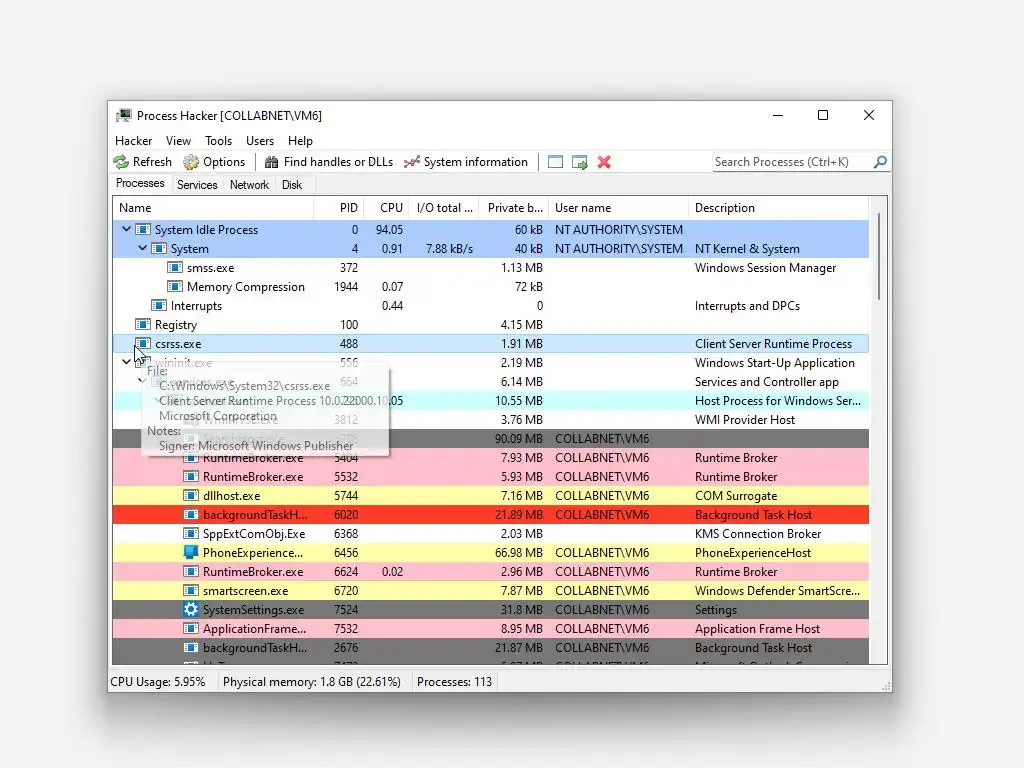Maximize the Process Hacker window
The width and height of the screenshot is (1024, 768).
tap(823, 115)
